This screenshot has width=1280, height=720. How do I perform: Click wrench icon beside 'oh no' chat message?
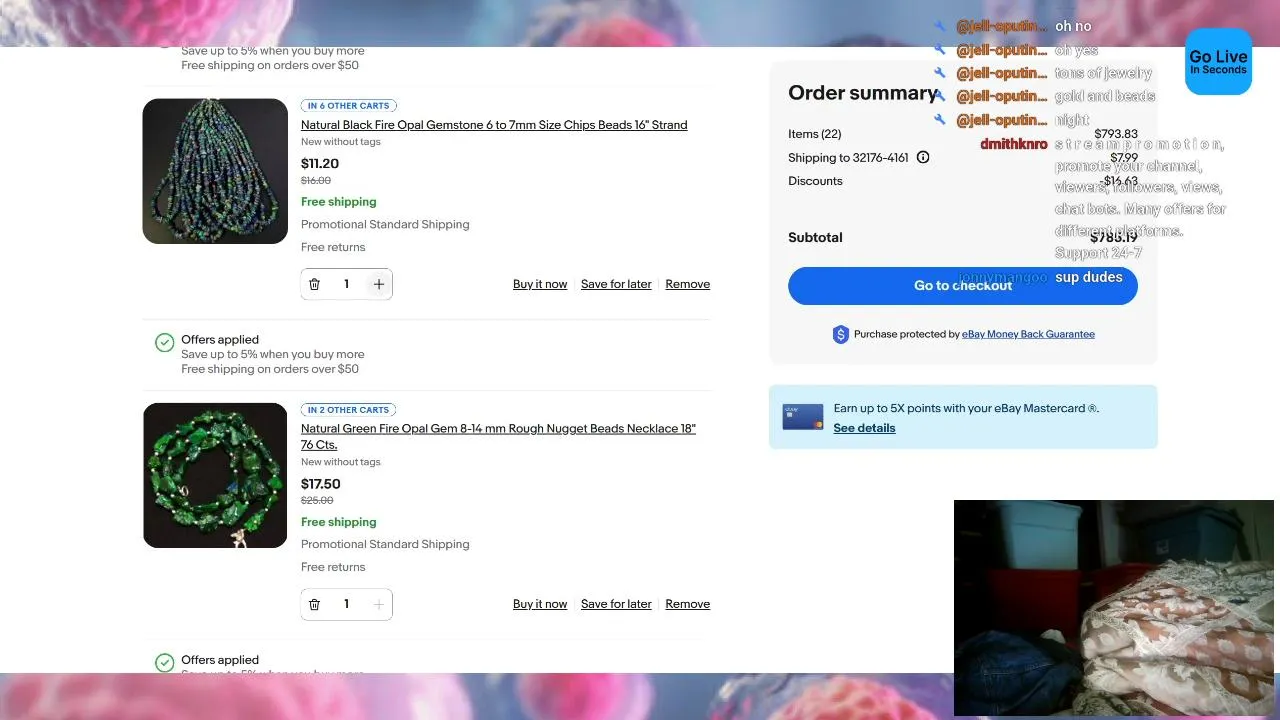click(940, 26)
